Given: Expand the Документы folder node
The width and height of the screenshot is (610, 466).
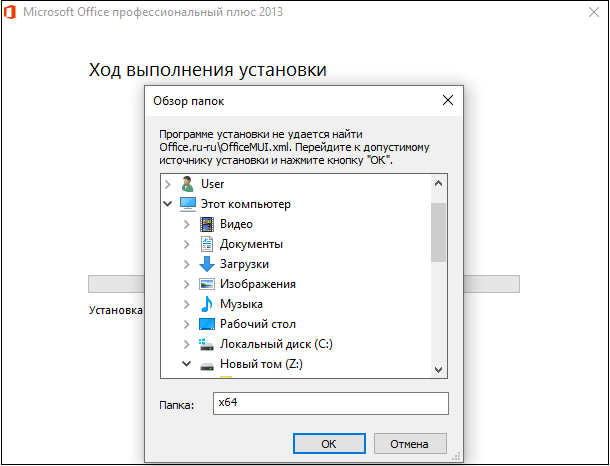Looking at the screenshot, I should tap(187, 244).
